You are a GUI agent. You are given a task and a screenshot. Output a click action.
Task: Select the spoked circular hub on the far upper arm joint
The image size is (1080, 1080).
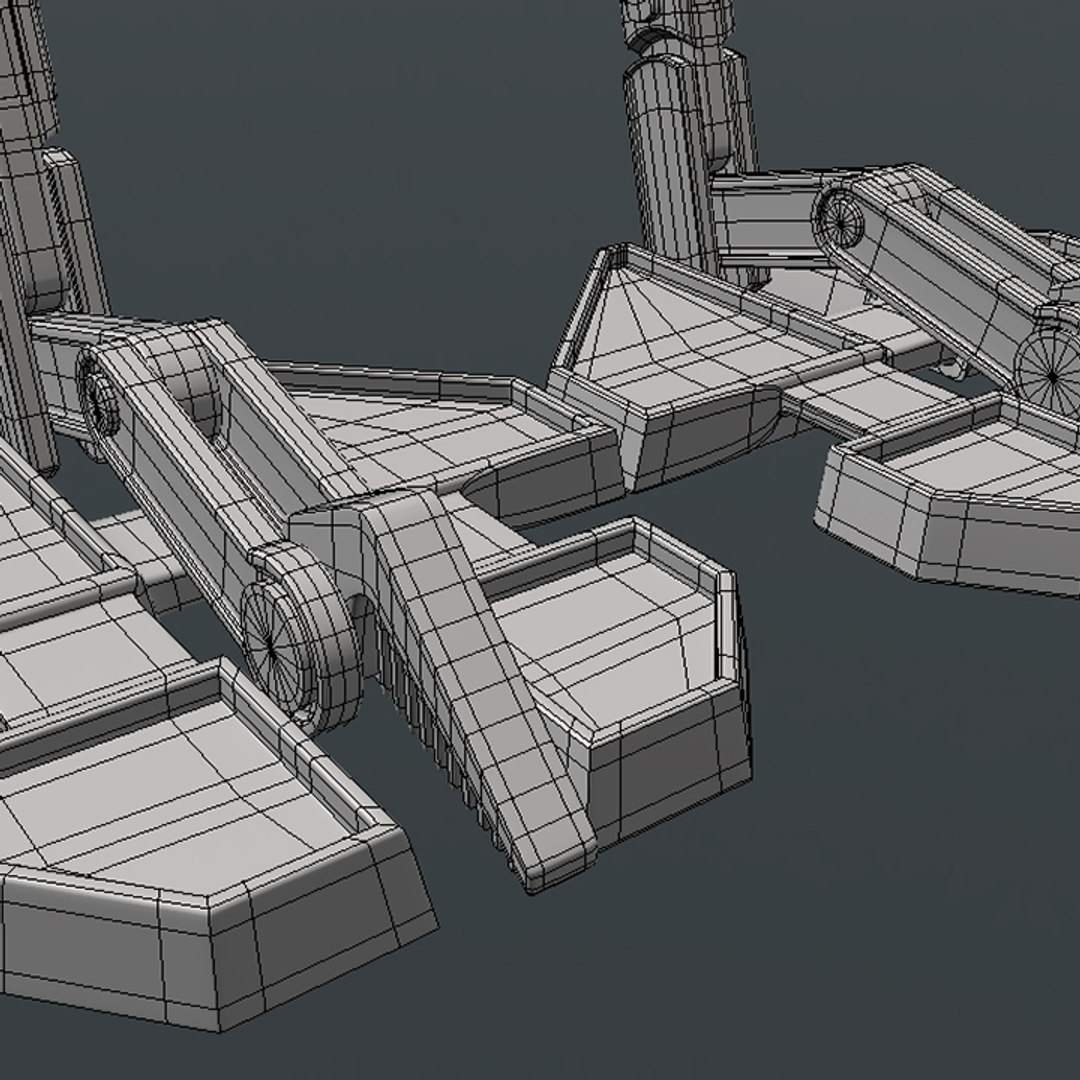click(839, 218)
